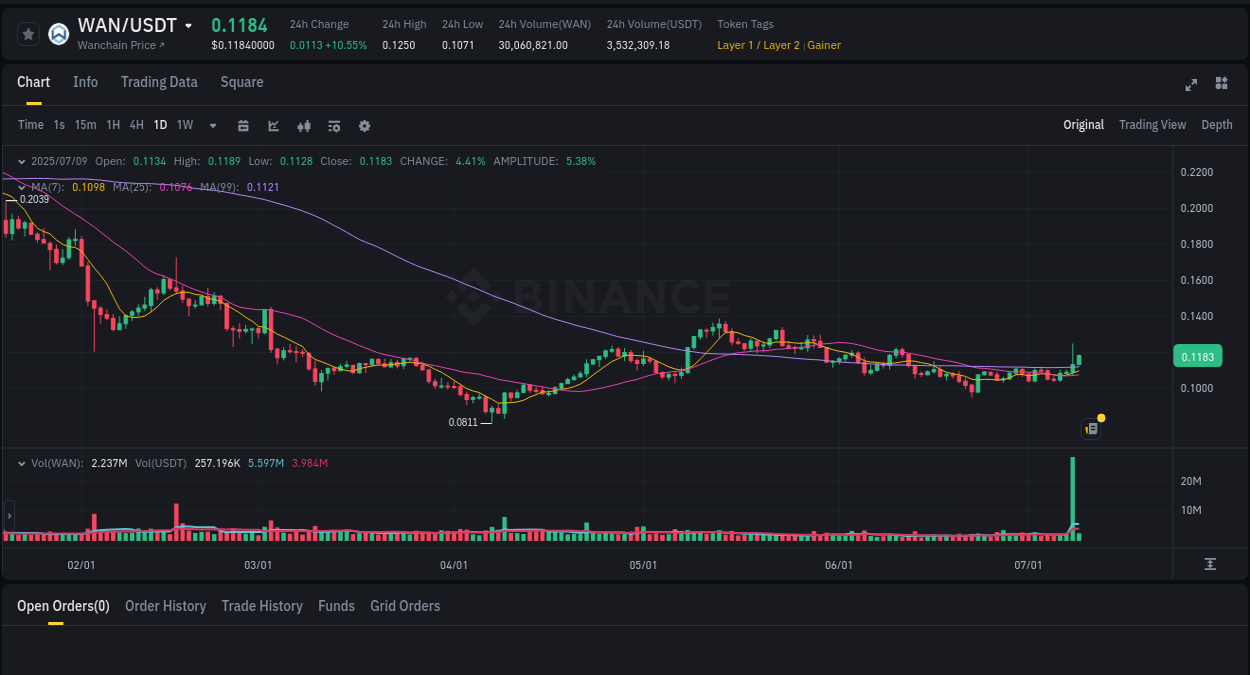
Task: Open the Trade History tab
Action: coord(262,605)
